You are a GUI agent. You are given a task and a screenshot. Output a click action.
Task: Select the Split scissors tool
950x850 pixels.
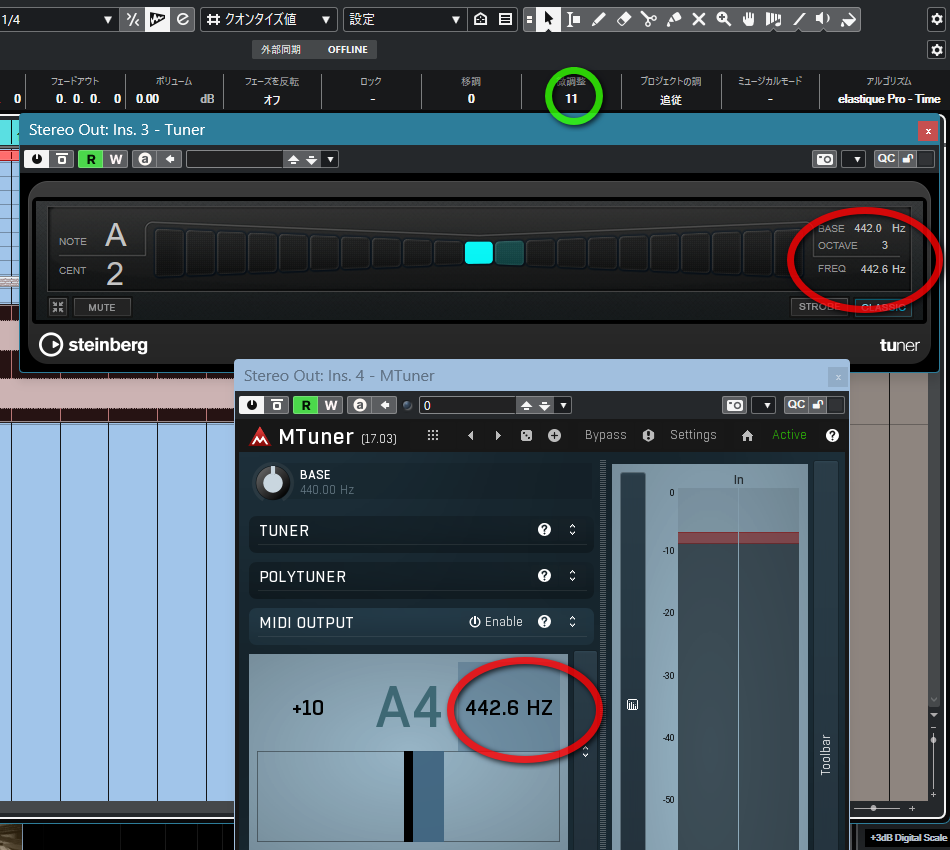pos(648,19)
